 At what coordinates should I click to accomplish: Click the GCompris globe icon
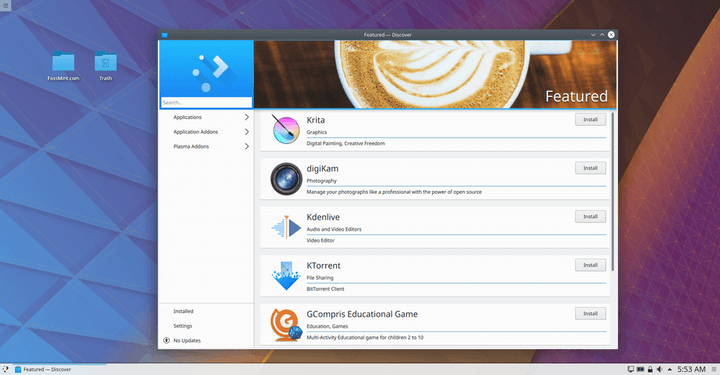tap(286, 325)
